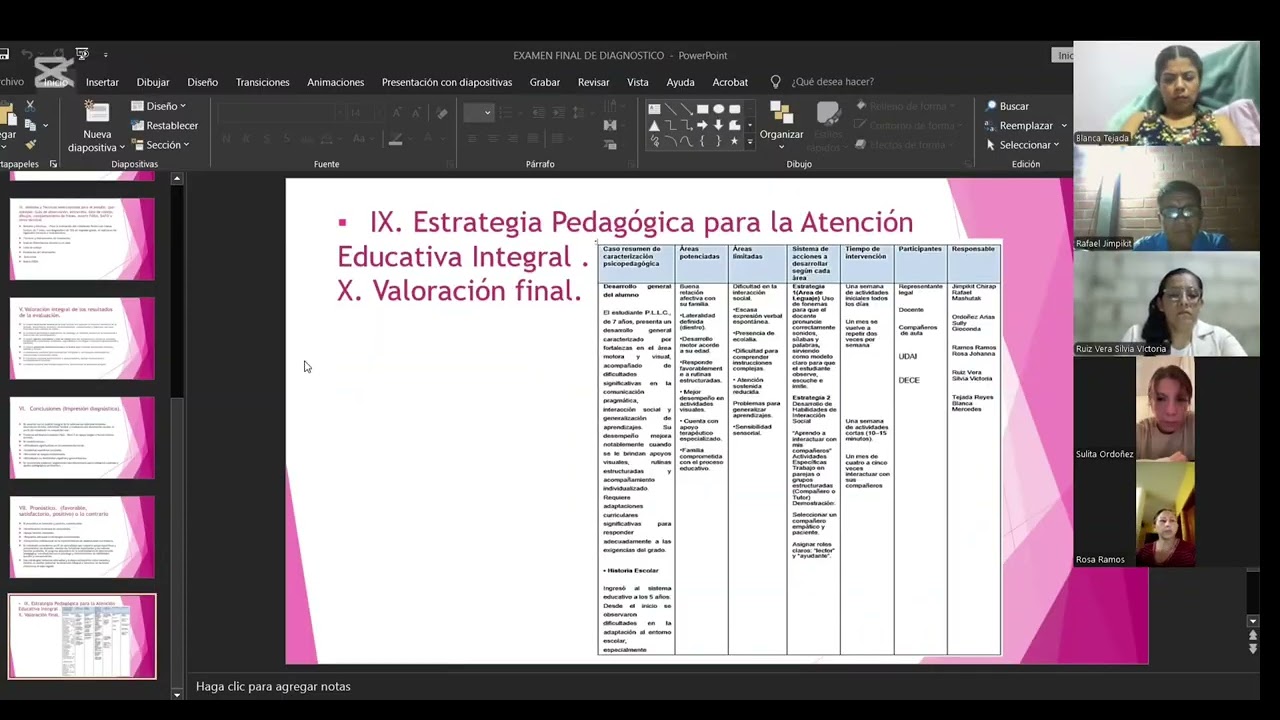Screen dimensions: 1280x720
Task: Select the freeform scribble shape
Action: (x=654, y=141)
